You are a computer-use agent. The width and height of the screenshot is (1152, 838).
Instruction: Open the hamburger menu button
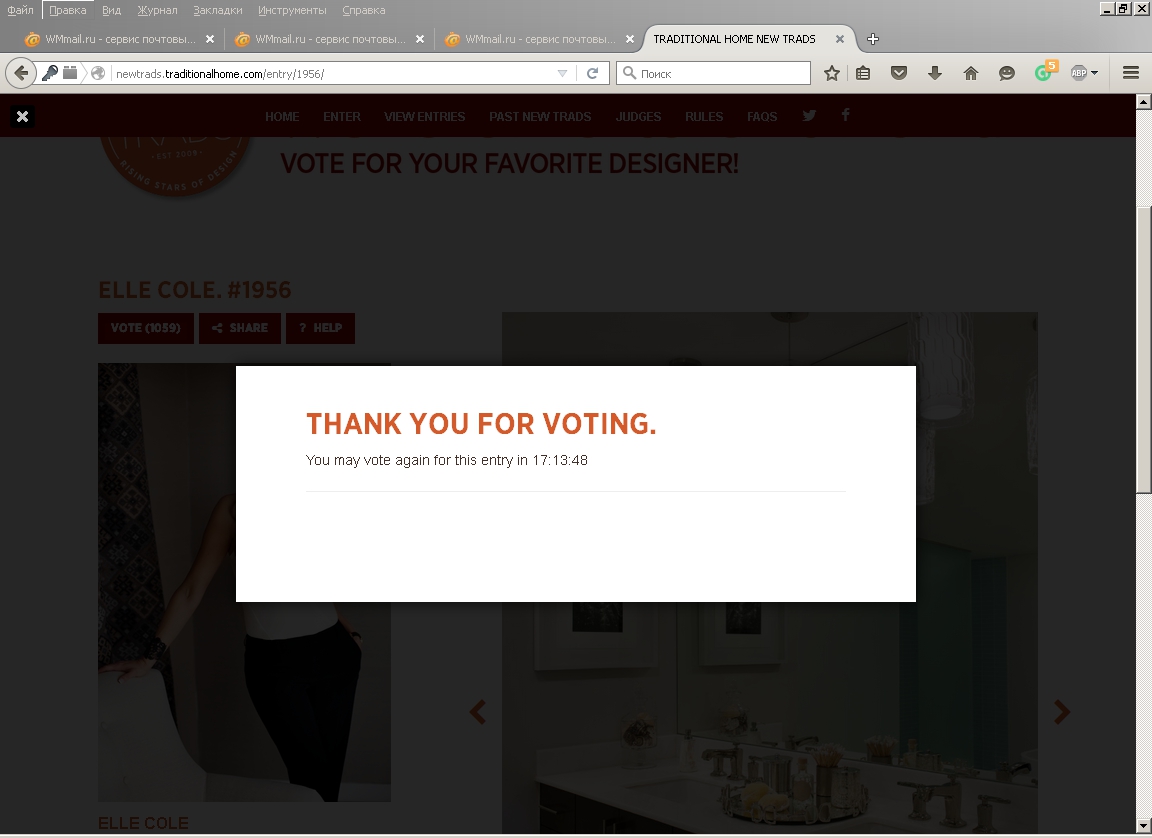click(1131, 73)
